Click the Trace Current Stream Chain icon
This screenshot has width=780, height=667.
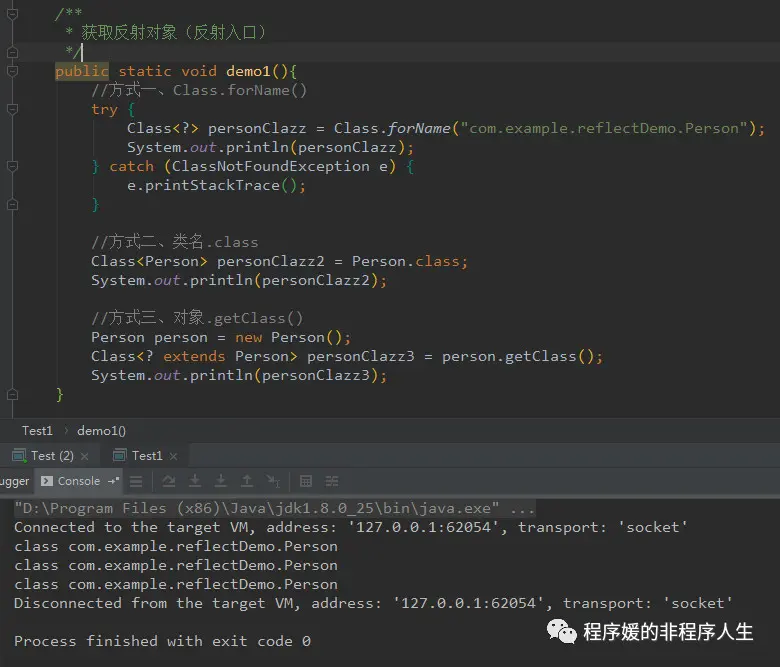click(332, 481)
